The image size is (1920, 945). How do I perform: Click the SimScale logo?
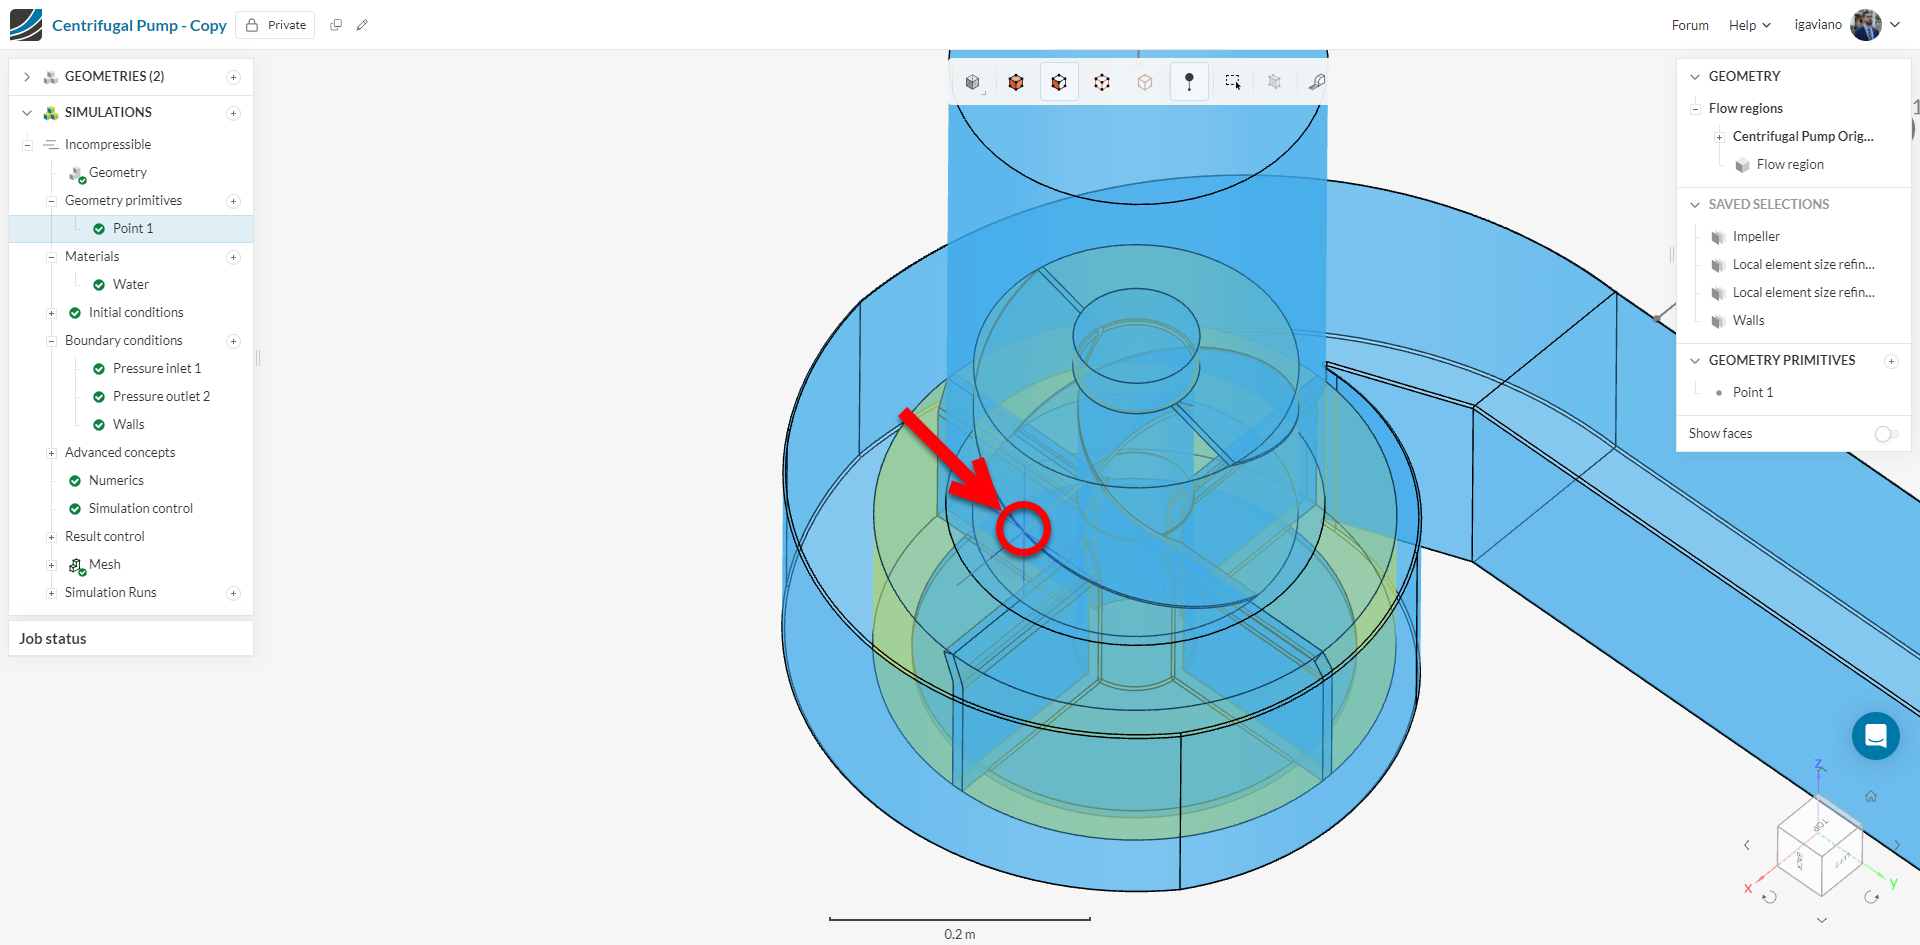[x=26, y=25]
